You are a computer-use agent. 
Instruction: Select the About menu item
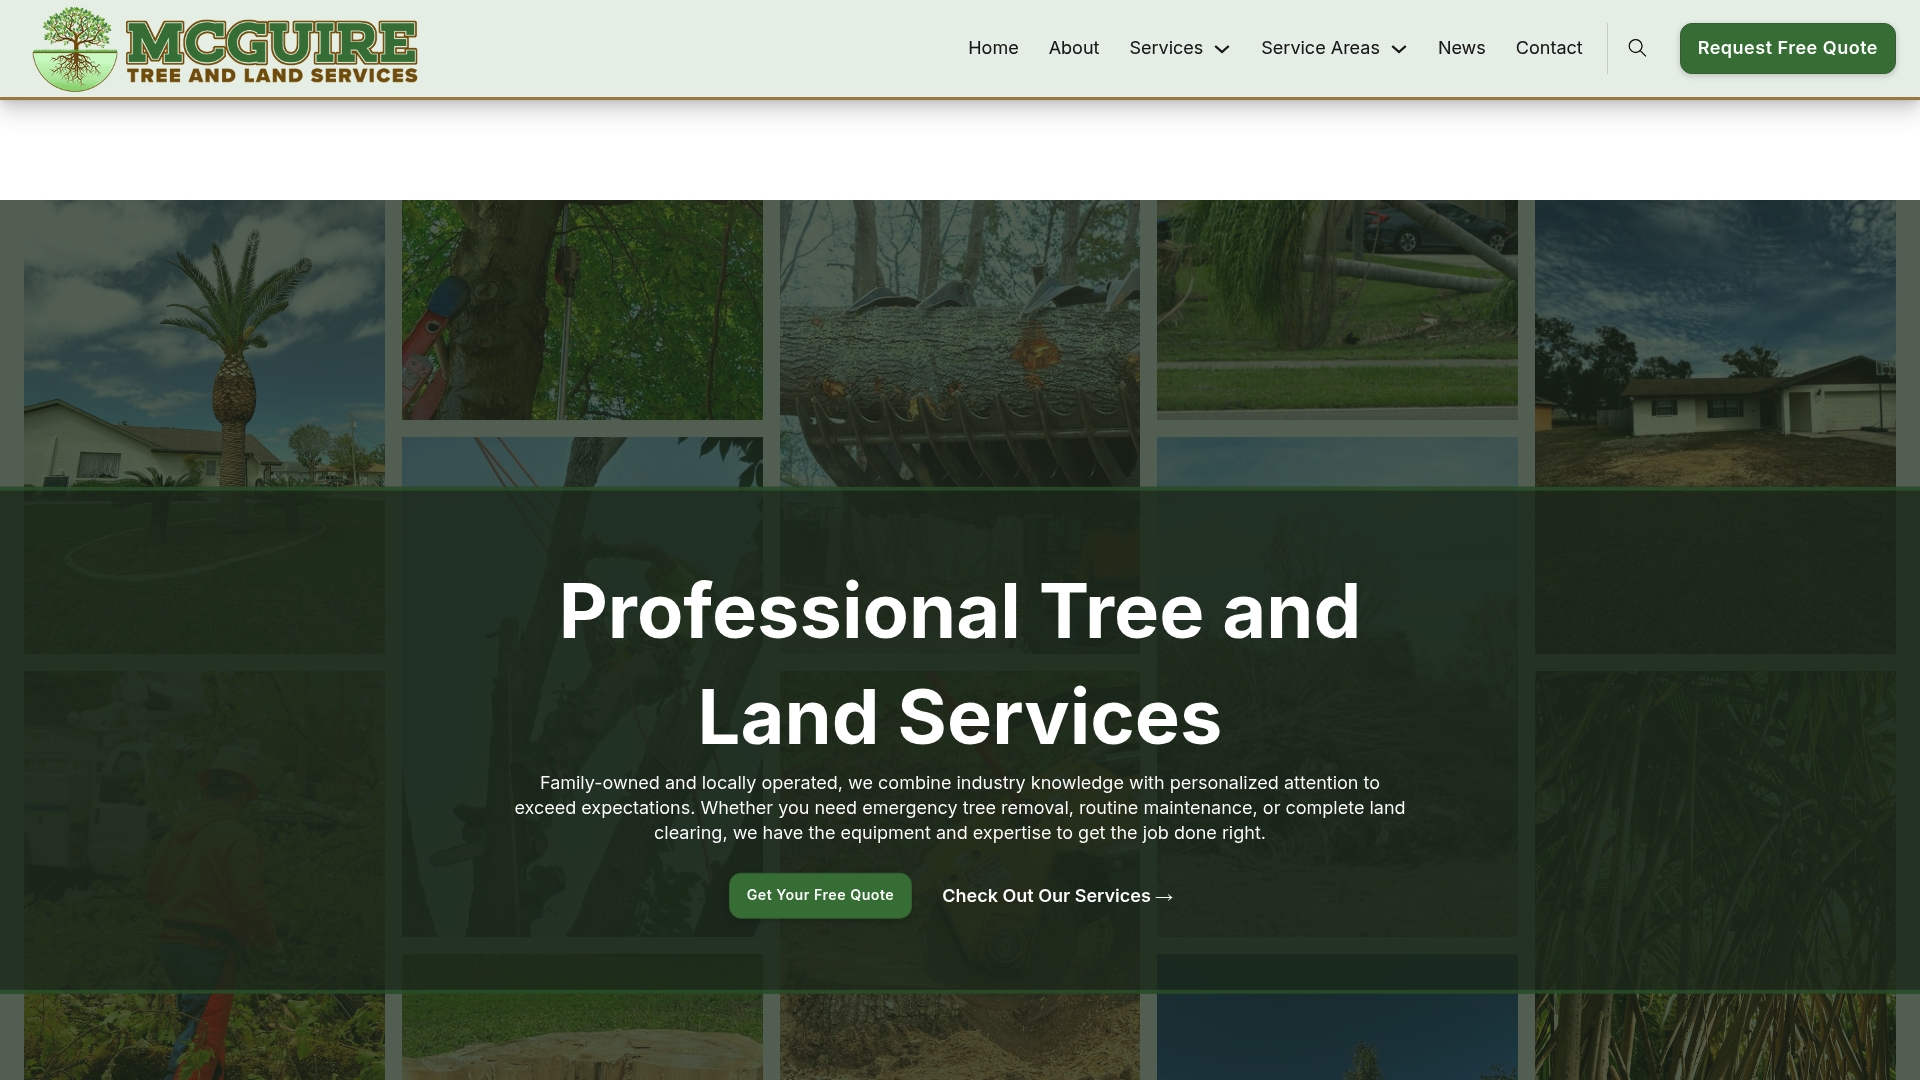coord(1073,47)
